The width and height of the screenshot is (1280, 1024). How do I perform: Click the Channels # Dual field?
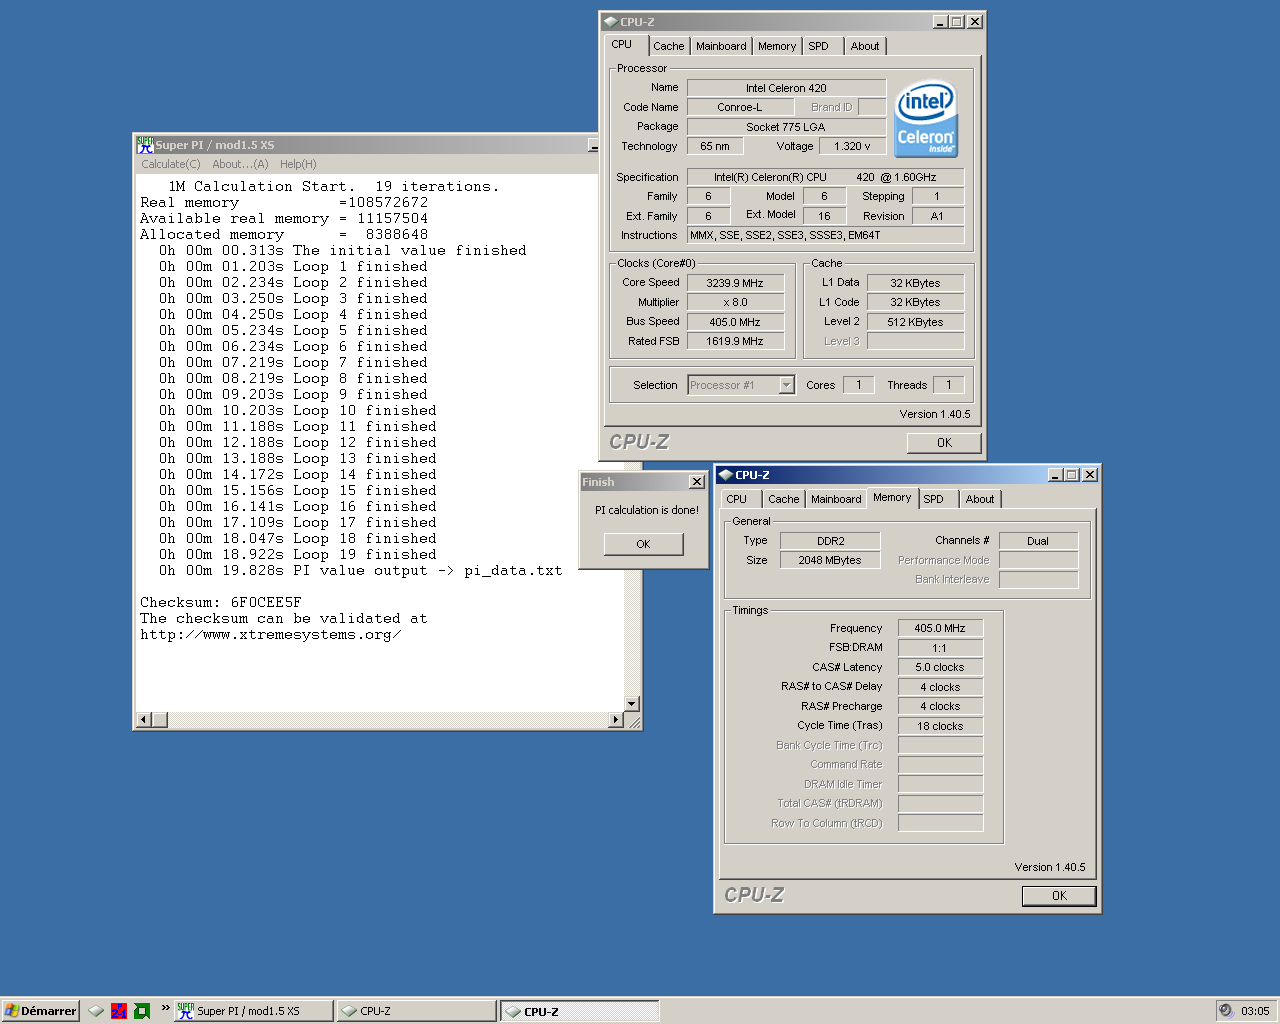click(x=1038, y=541)
